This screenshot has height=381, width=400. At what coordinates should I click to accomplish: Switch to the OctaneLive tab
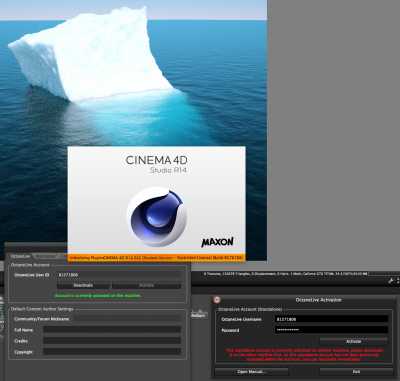[x=20, y=256]
